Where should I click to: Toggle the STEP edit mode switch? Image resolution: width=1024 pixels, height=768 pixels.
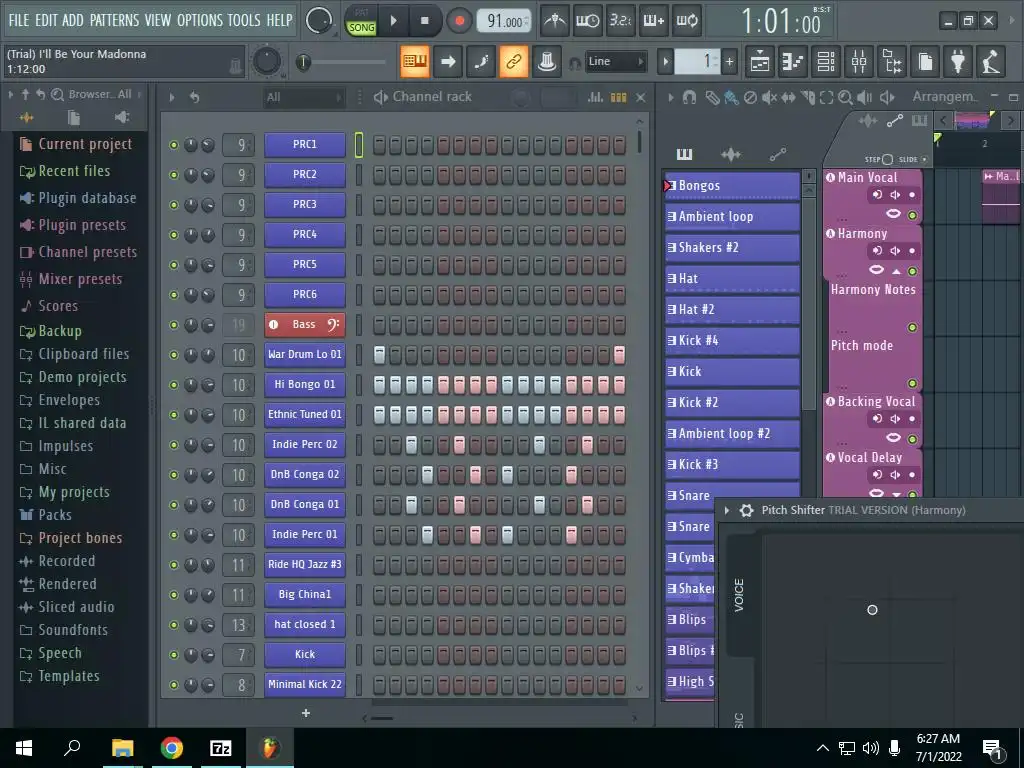[888, 159]
